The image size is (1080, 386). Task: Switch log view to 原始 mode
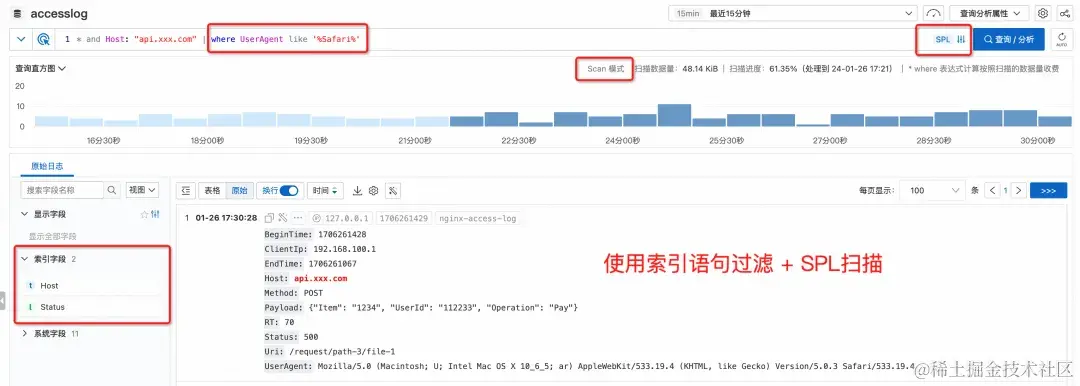pos(239,190)
